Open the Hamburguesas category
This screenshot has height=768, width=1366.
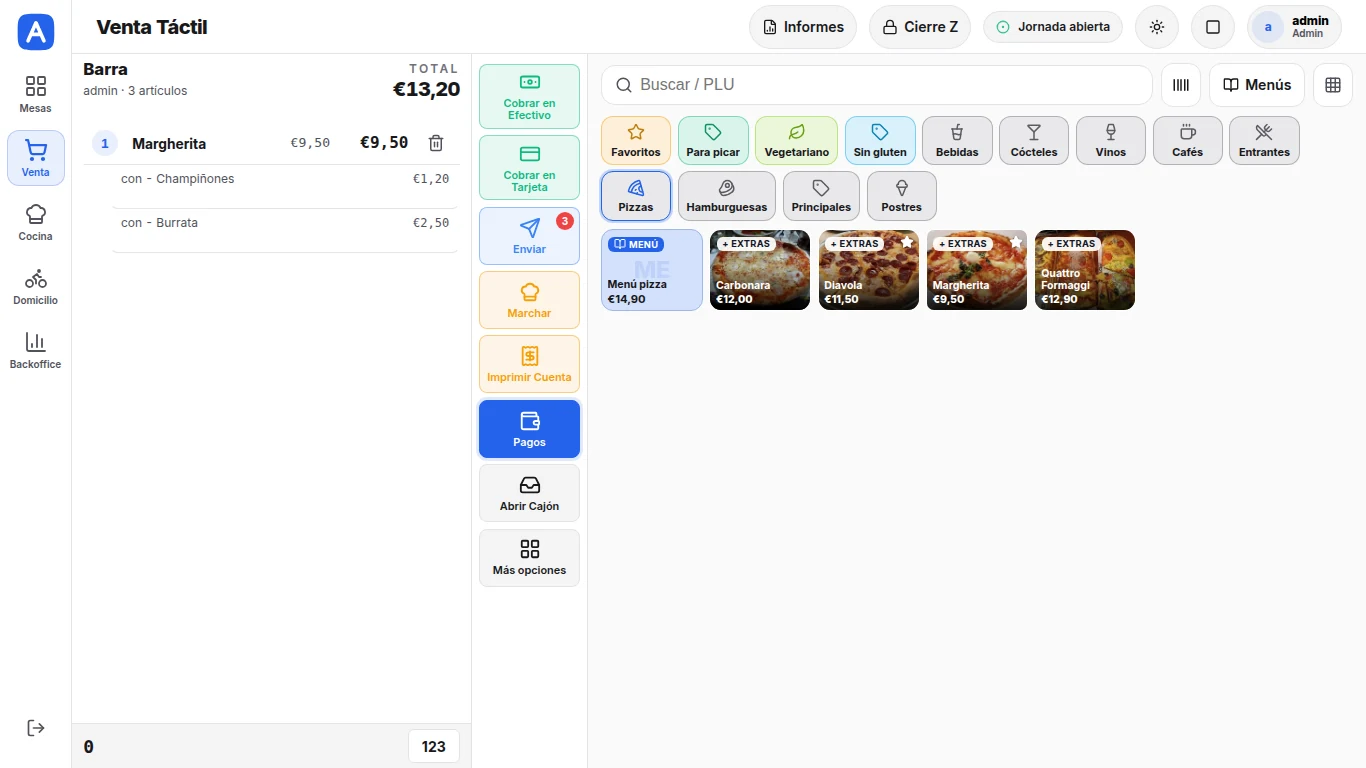pos(727,196)
